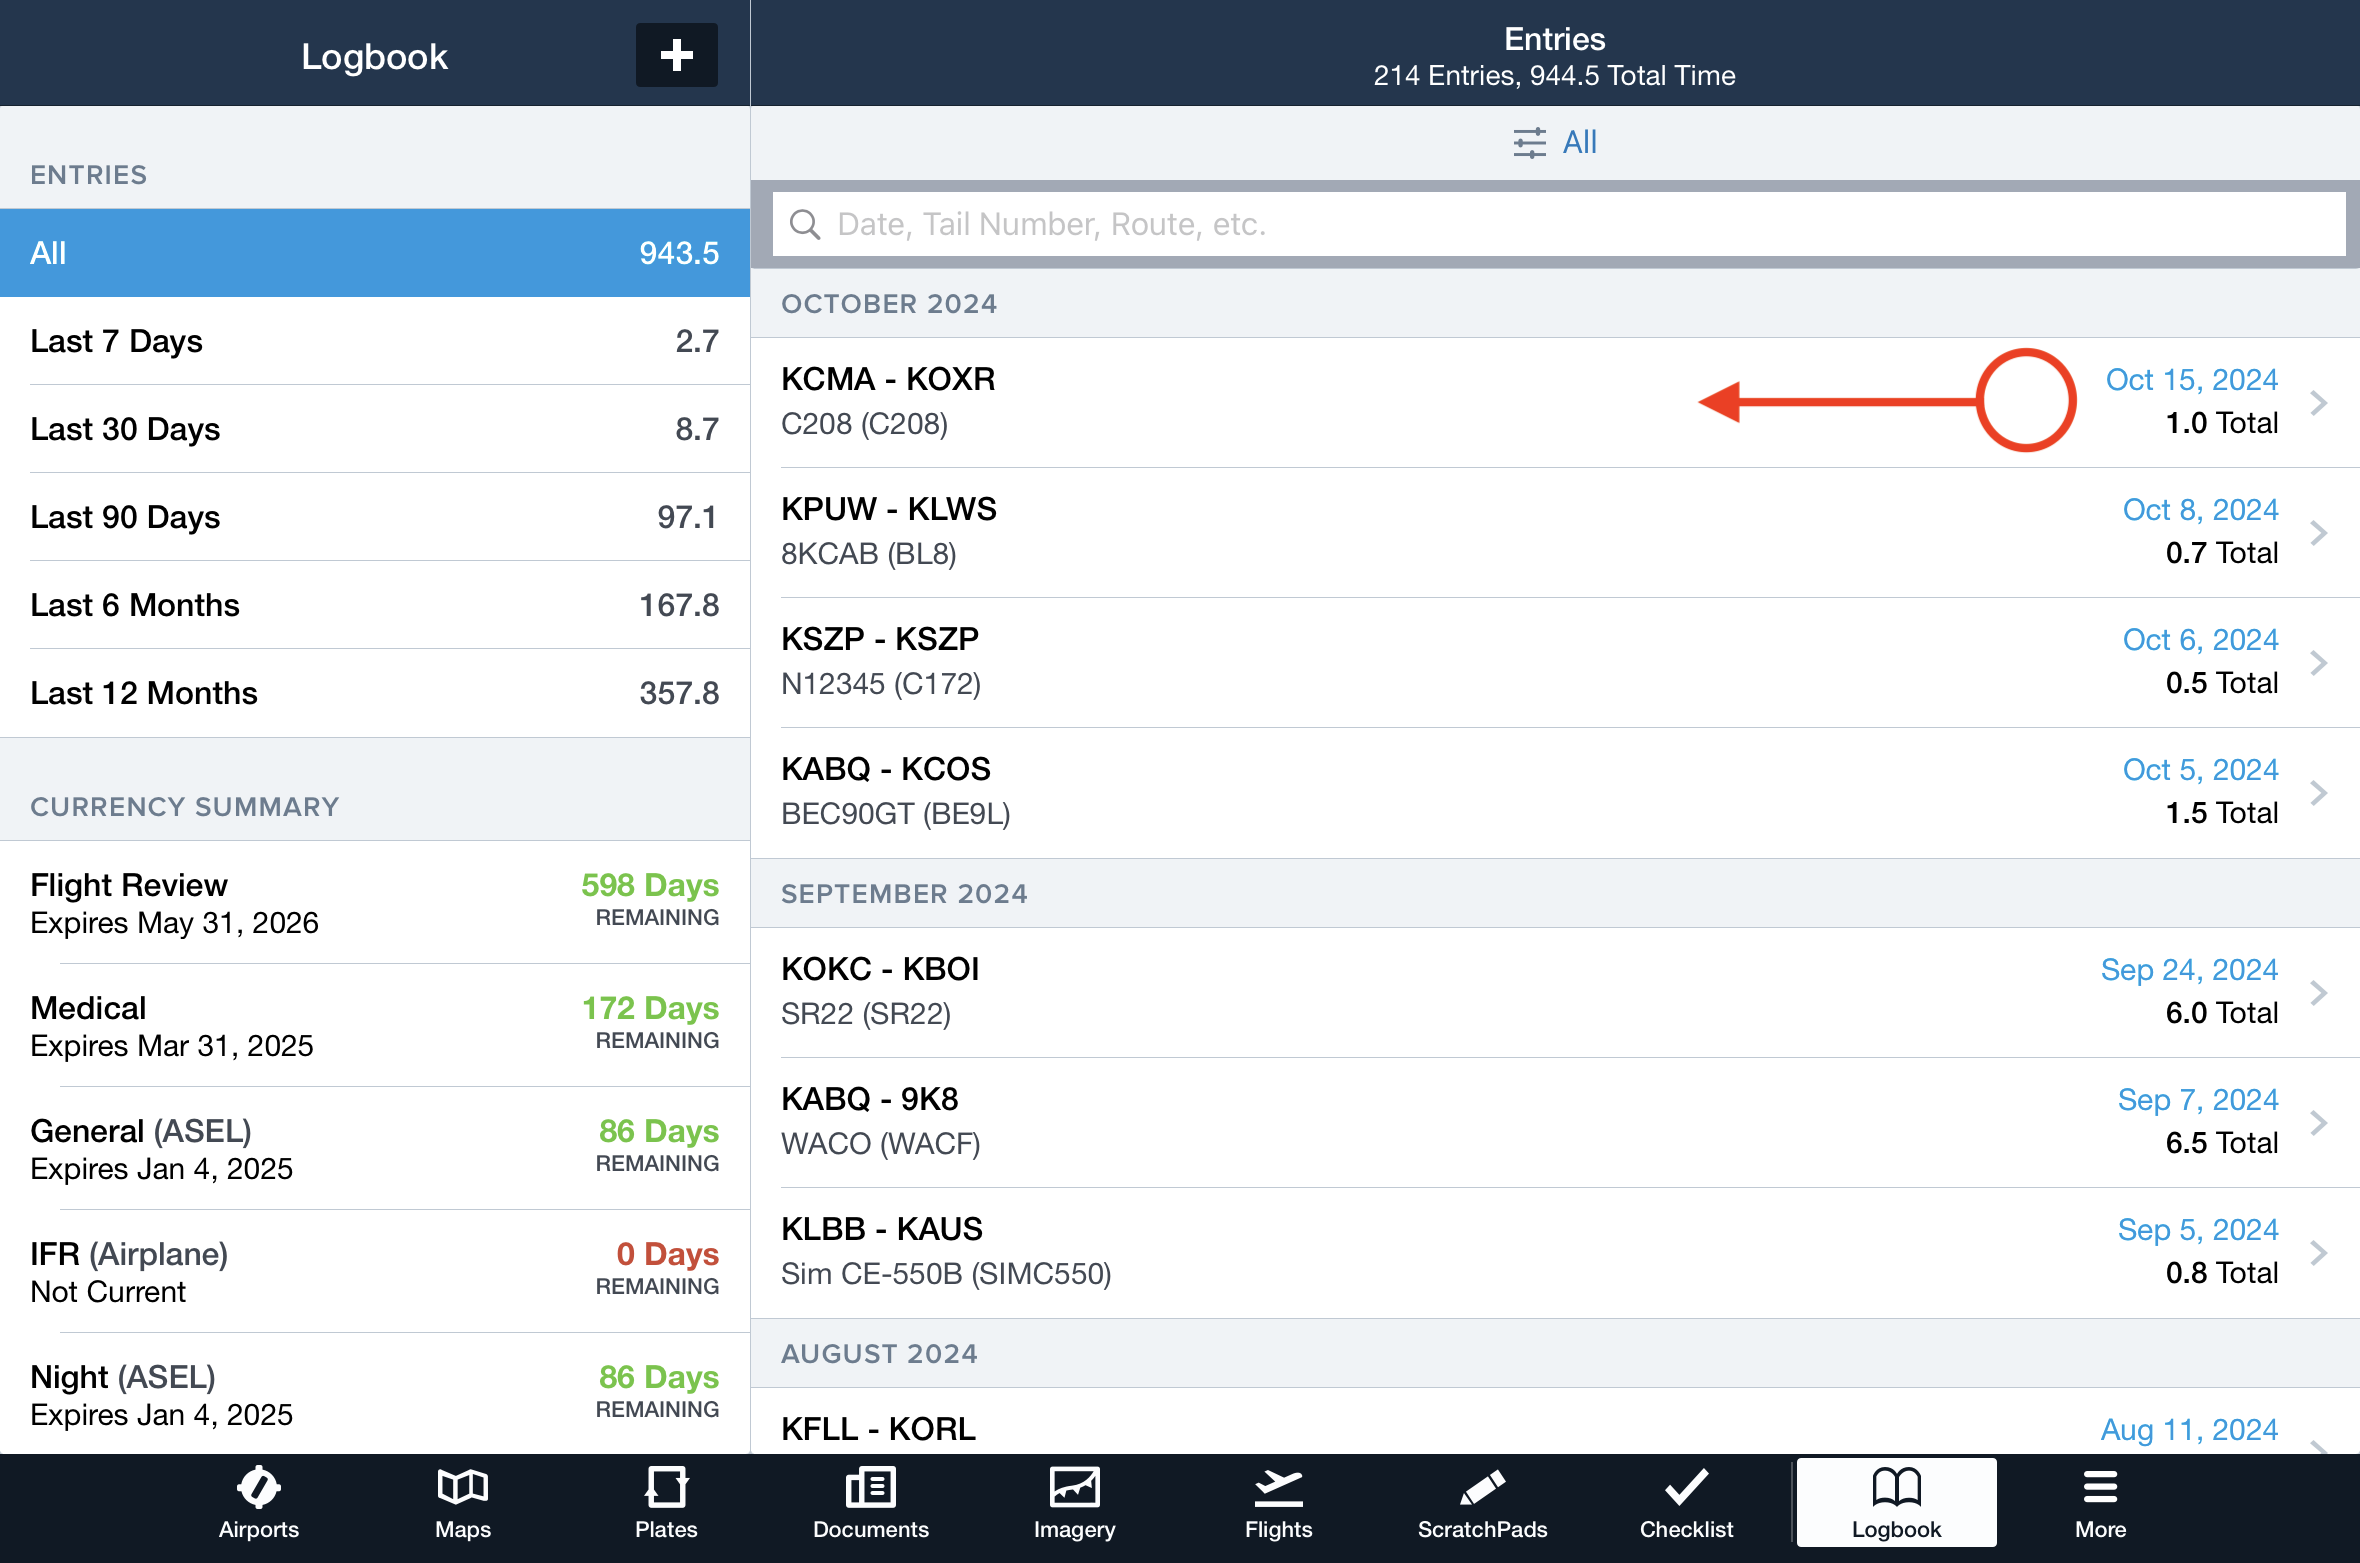The image size is (2360, 1563).
Task: Expand chevron on Sep 7, 2024 entry
Action: (x=2319, y=1122)
